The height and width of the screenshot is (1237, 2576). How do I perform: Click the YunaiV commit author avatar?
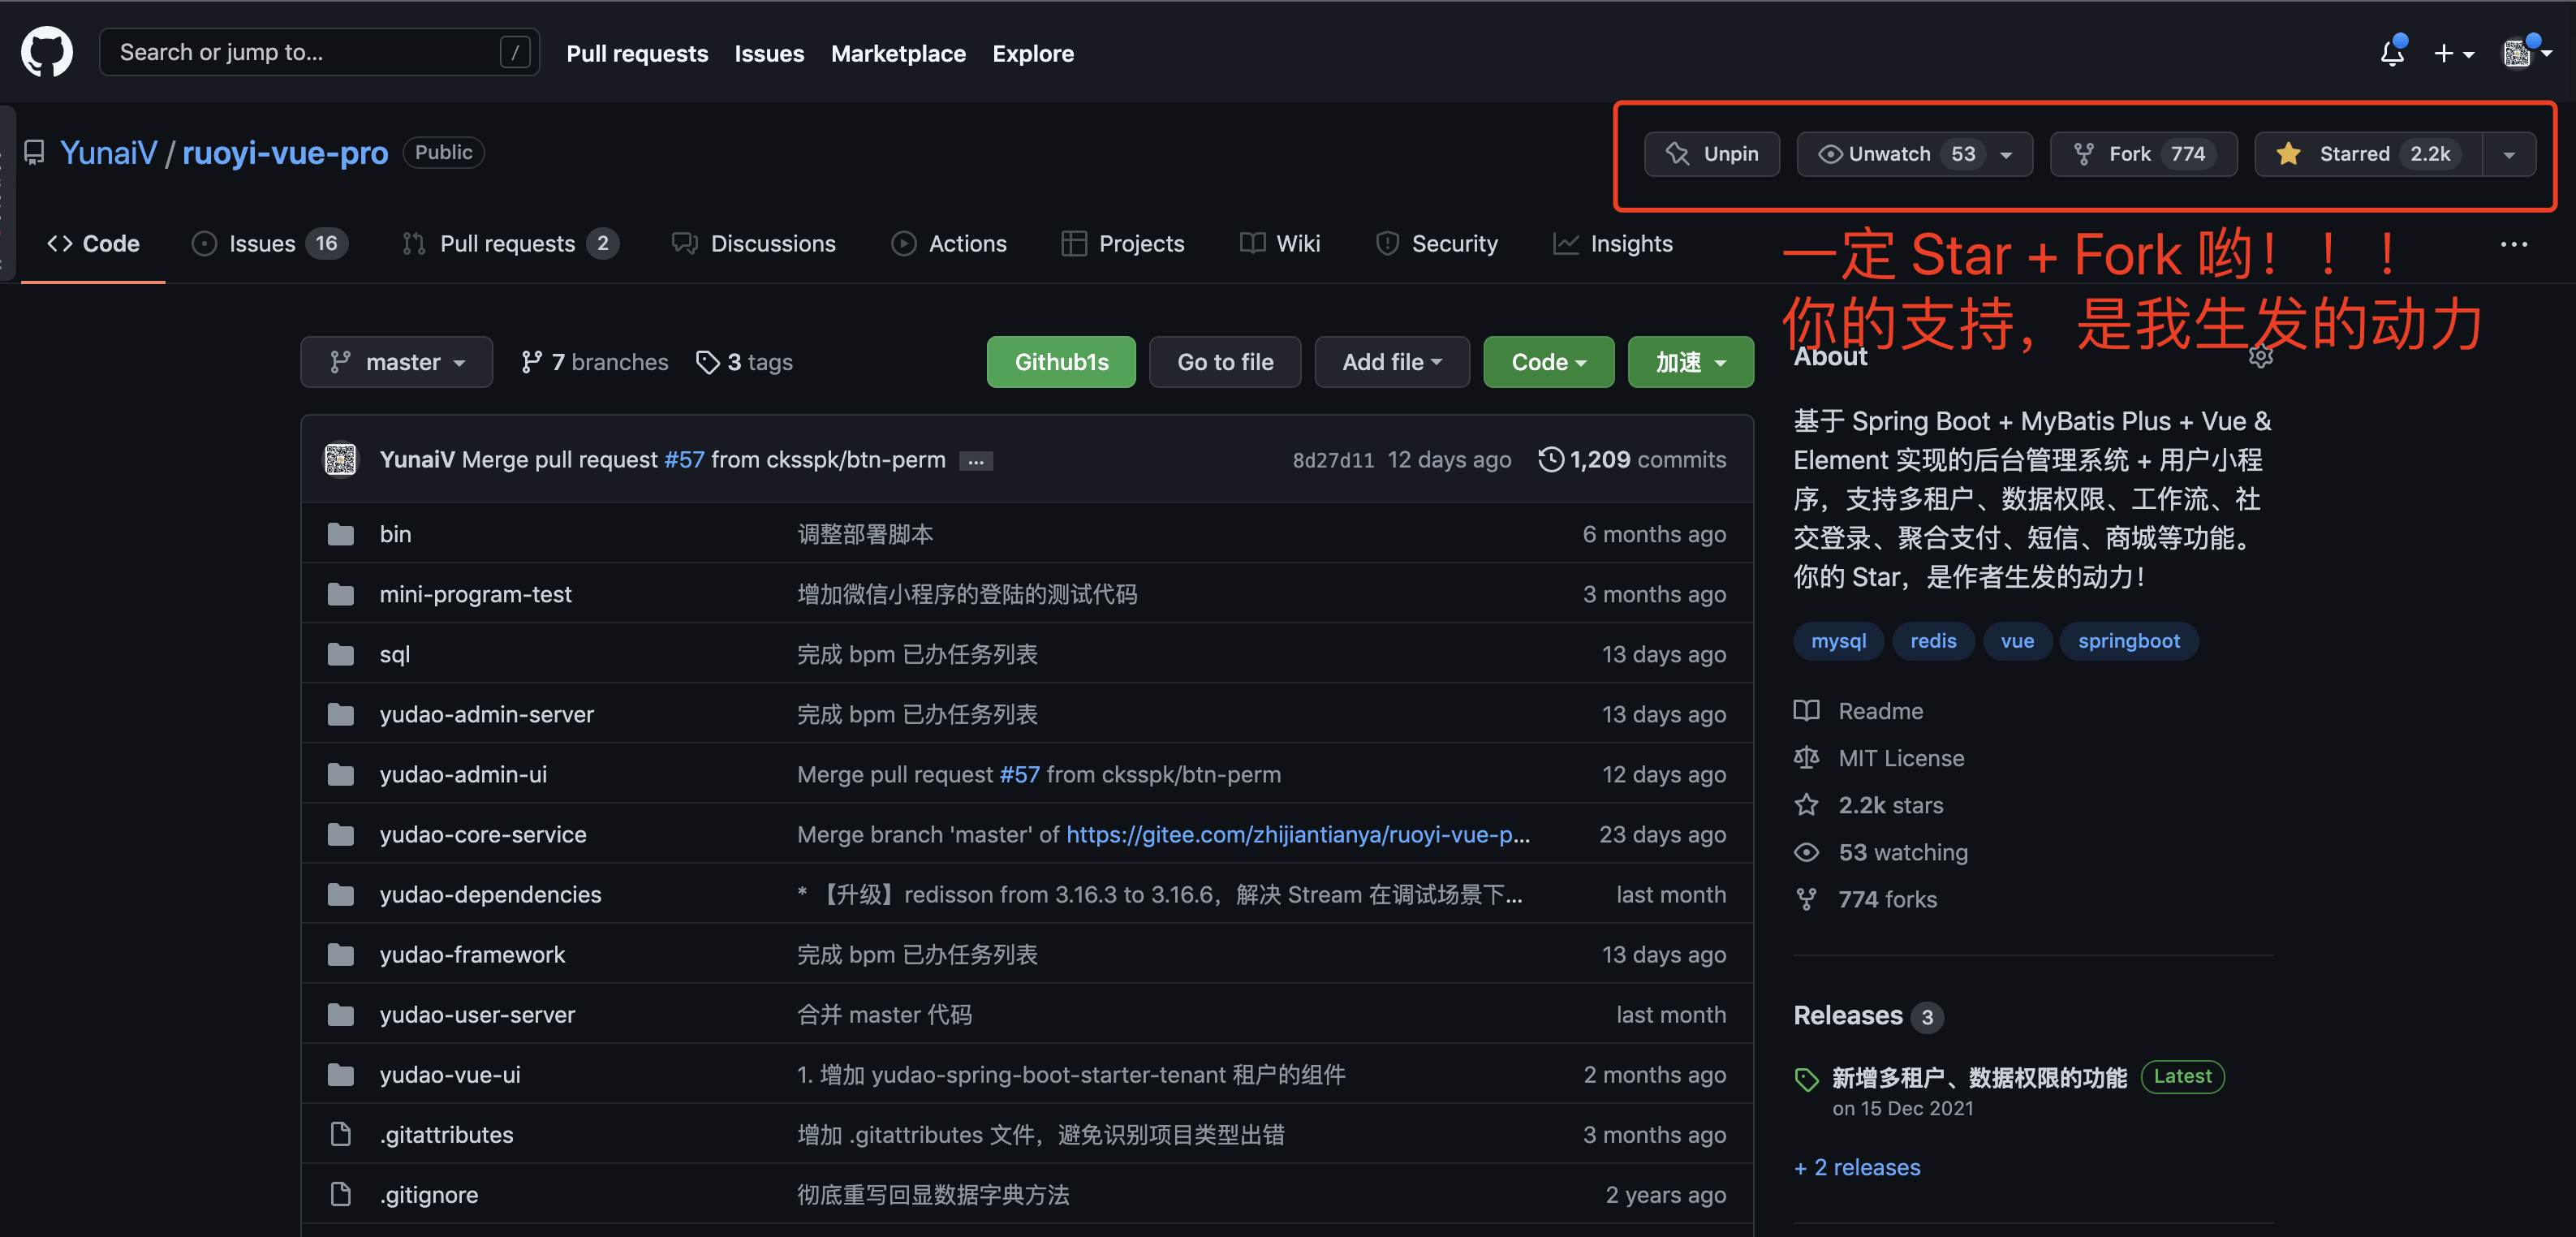coord(341,459)
